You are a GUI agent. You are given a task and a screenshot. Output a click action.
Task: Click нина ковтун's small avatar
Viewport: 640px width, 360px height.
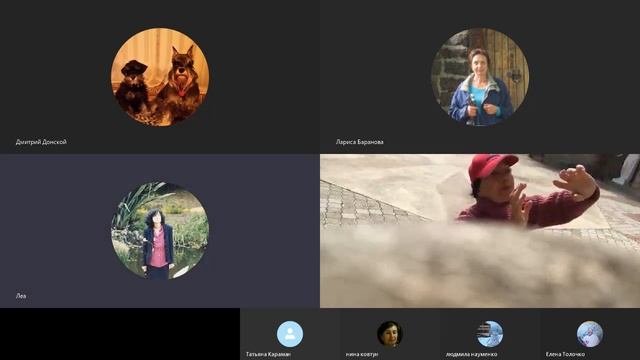point(390,334)
